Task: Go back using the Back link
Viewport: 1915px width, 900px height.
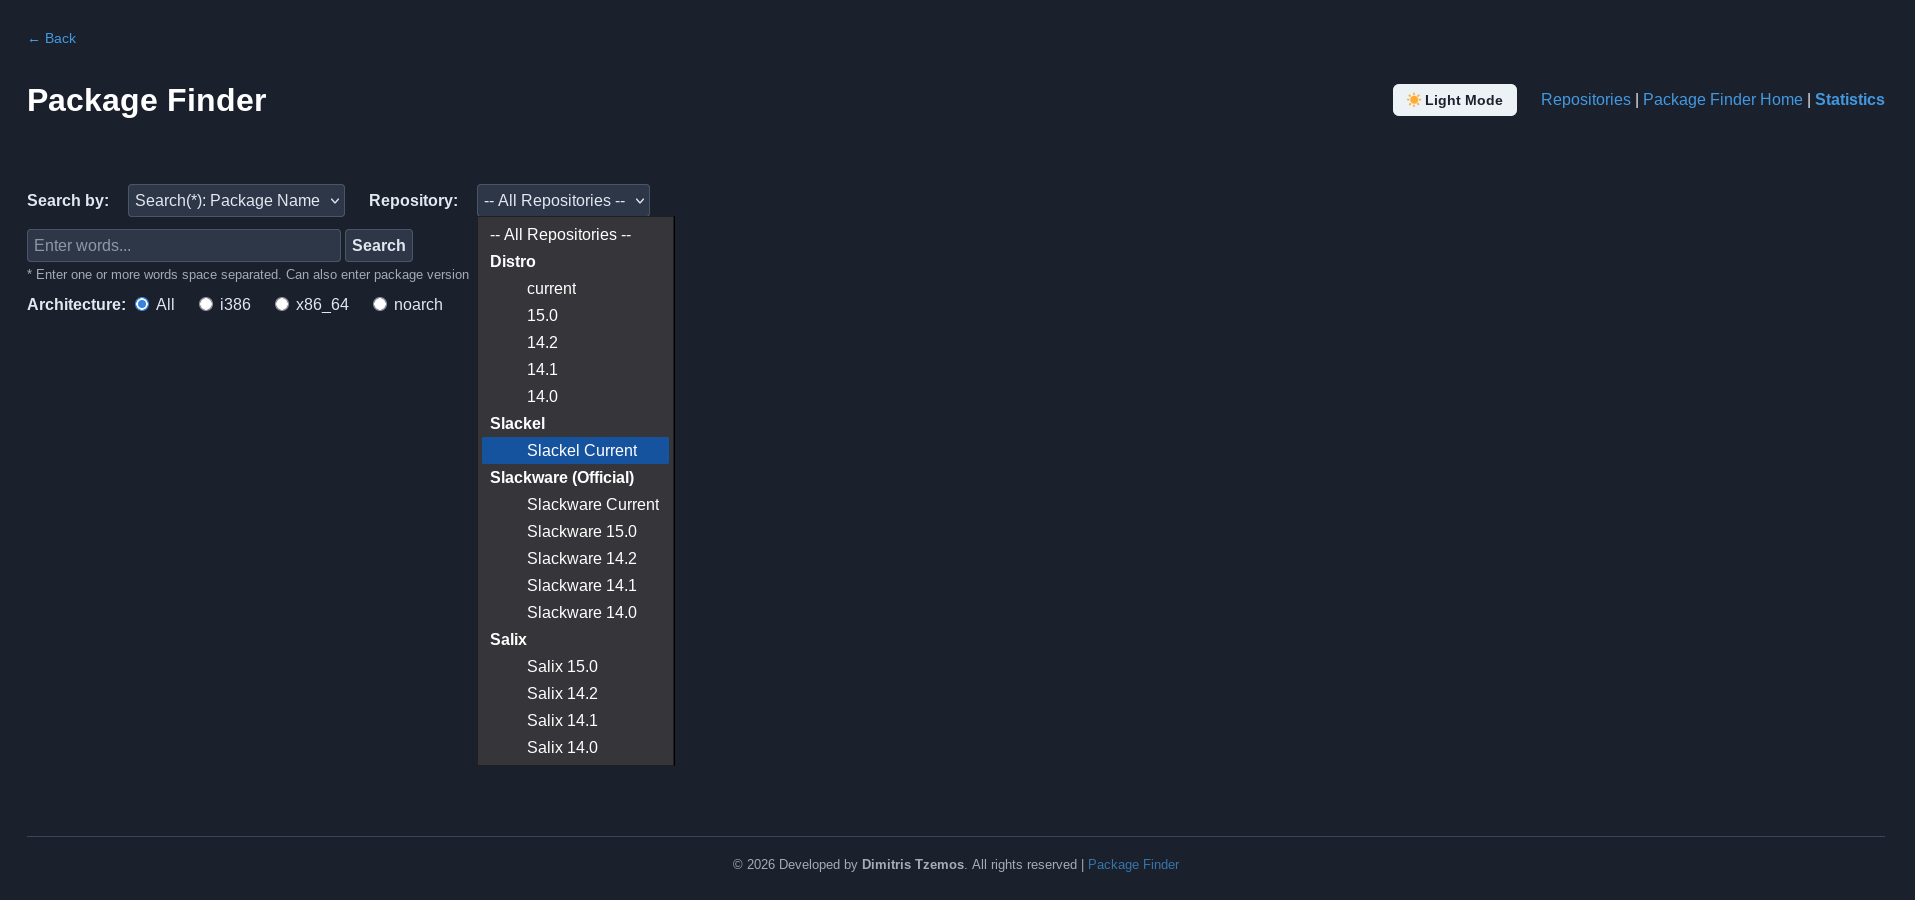Action: point(52,39)
